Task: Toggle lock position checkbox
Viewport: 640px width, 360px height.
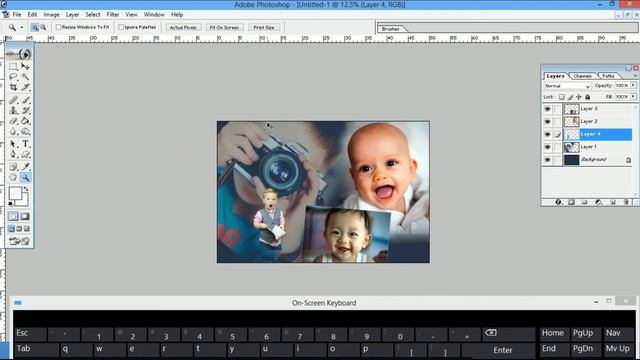Action: pos(579,97)
